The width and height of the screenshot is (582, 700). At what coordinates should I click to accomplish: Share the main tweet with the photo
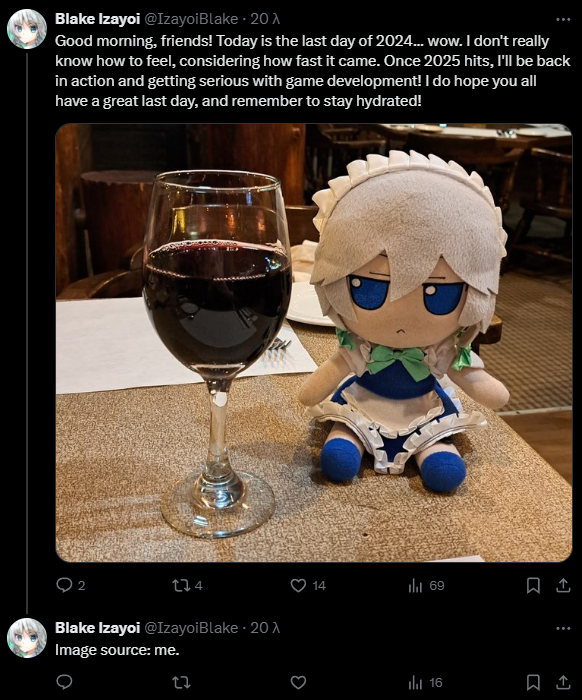(x=563, y=585)
